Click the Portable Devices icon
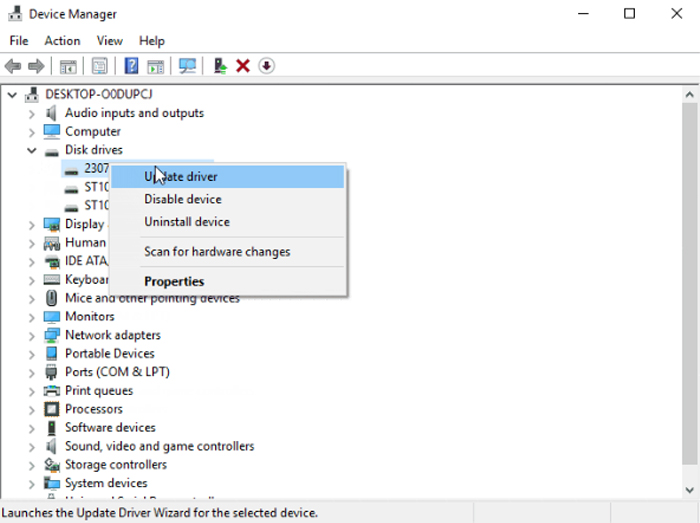Image resolution: width=700 pixels, height=523 pixels. point(52,353)
